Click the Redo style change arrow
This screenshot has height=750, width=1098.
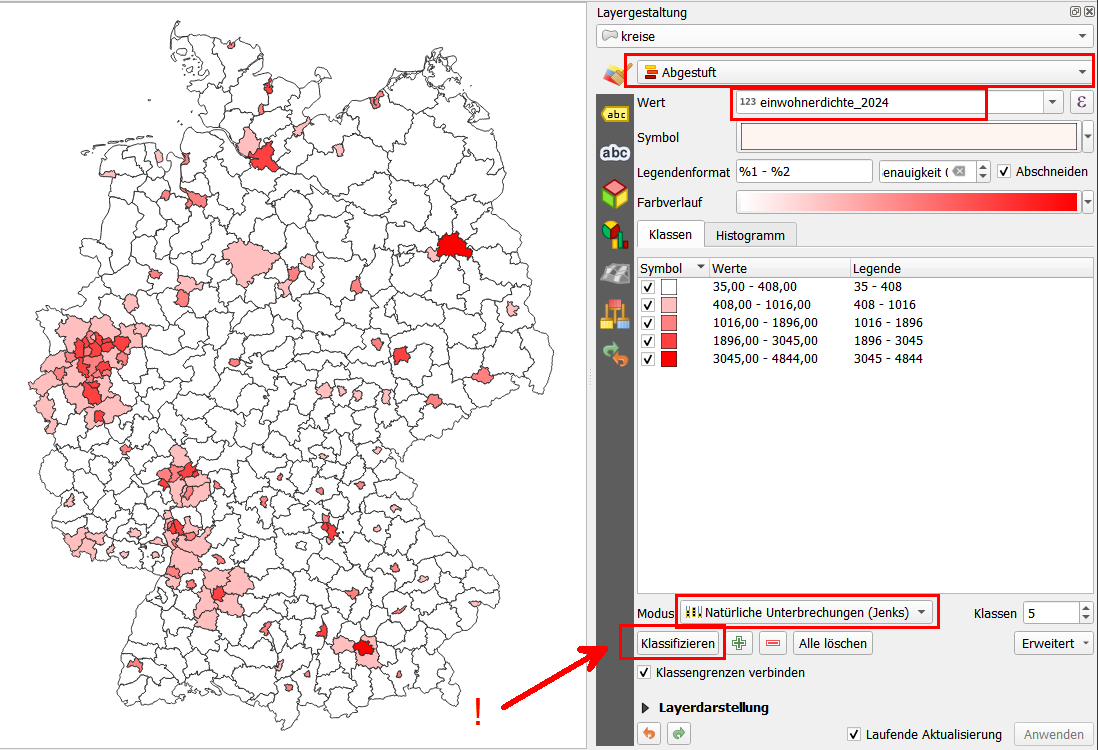tap(678, 733)
